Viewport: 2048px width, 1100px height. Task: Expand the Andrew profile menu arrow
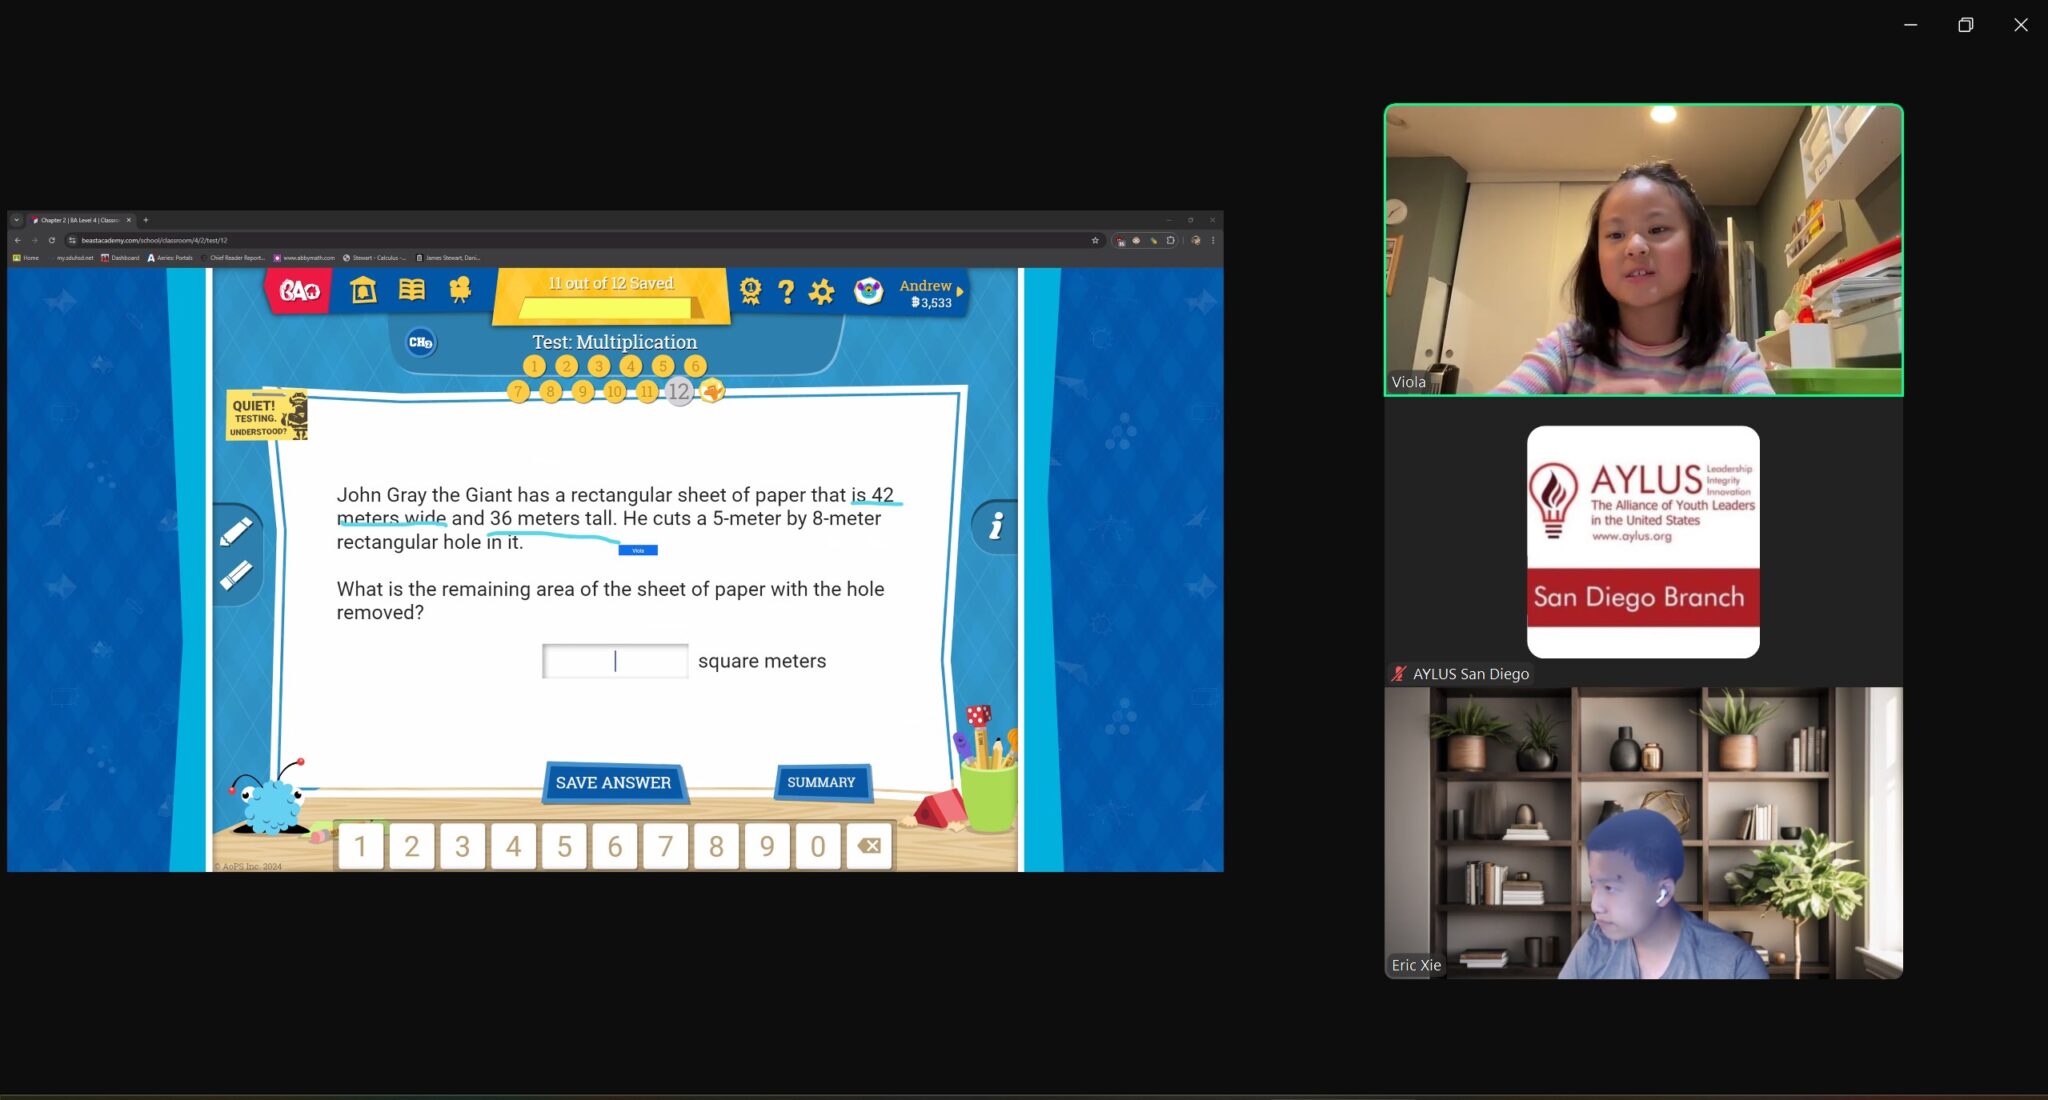click(x=960, y=292)
